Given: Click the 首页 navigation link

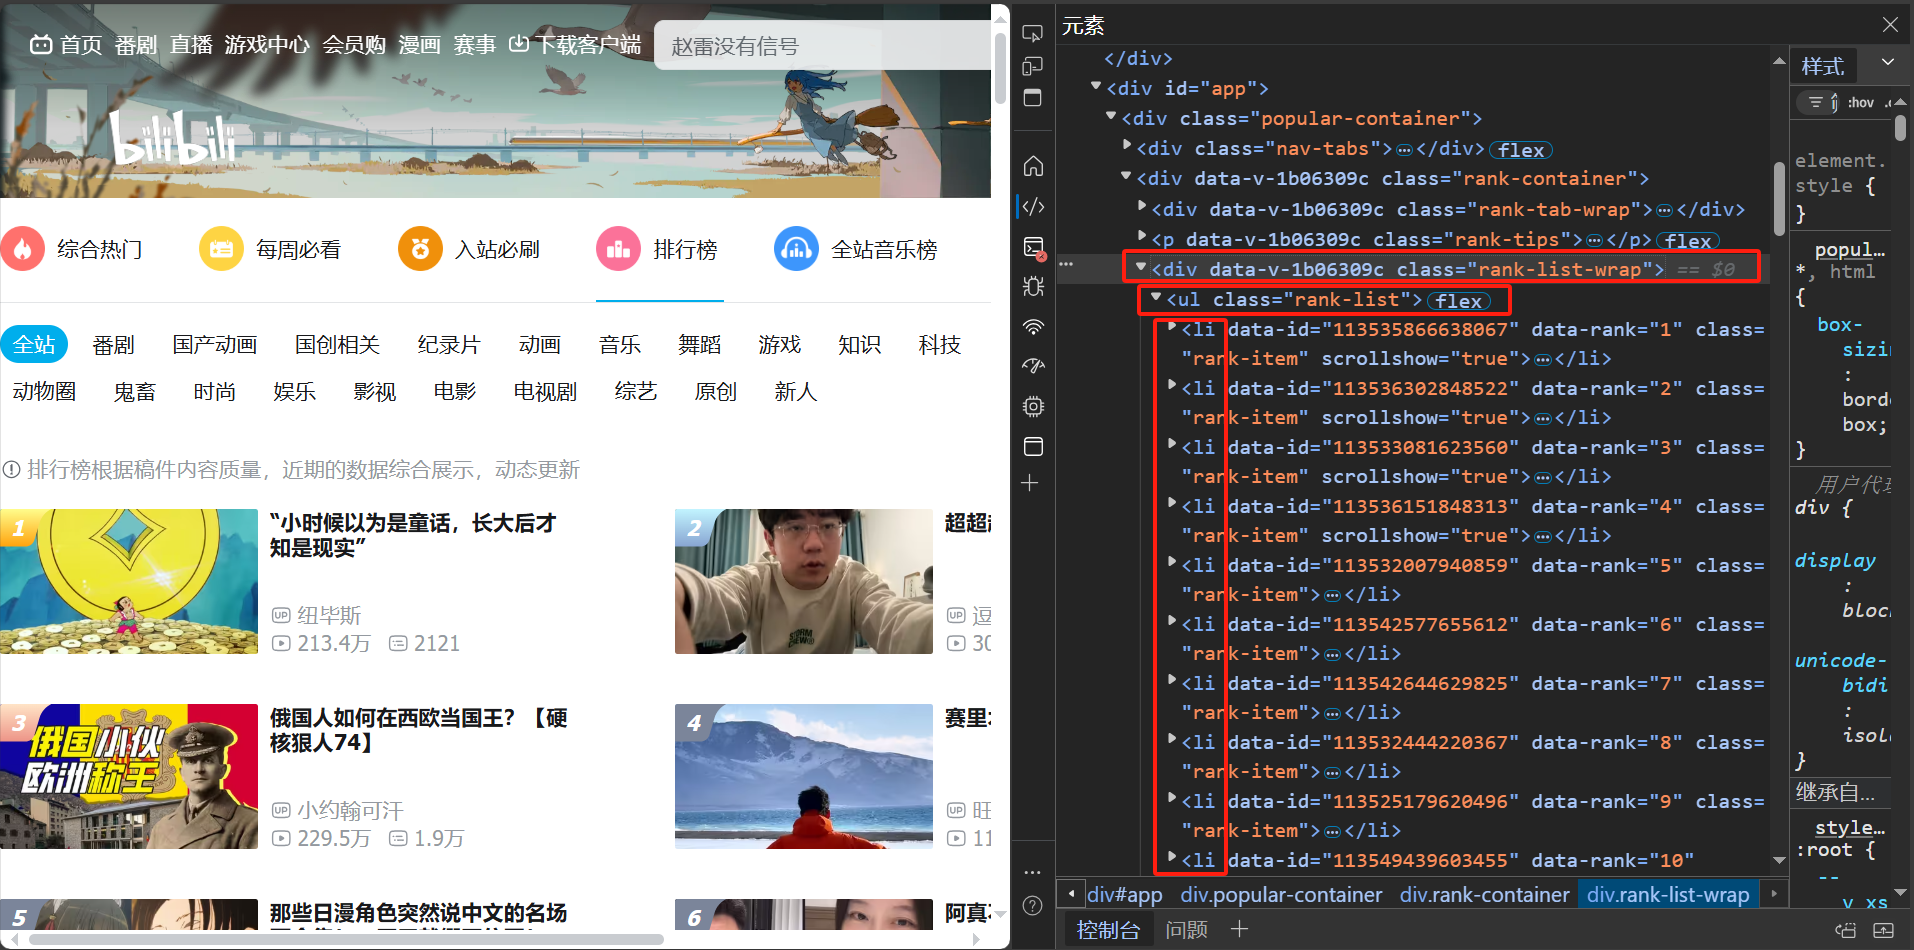Looking at the screenshot, I should (66, 45).
